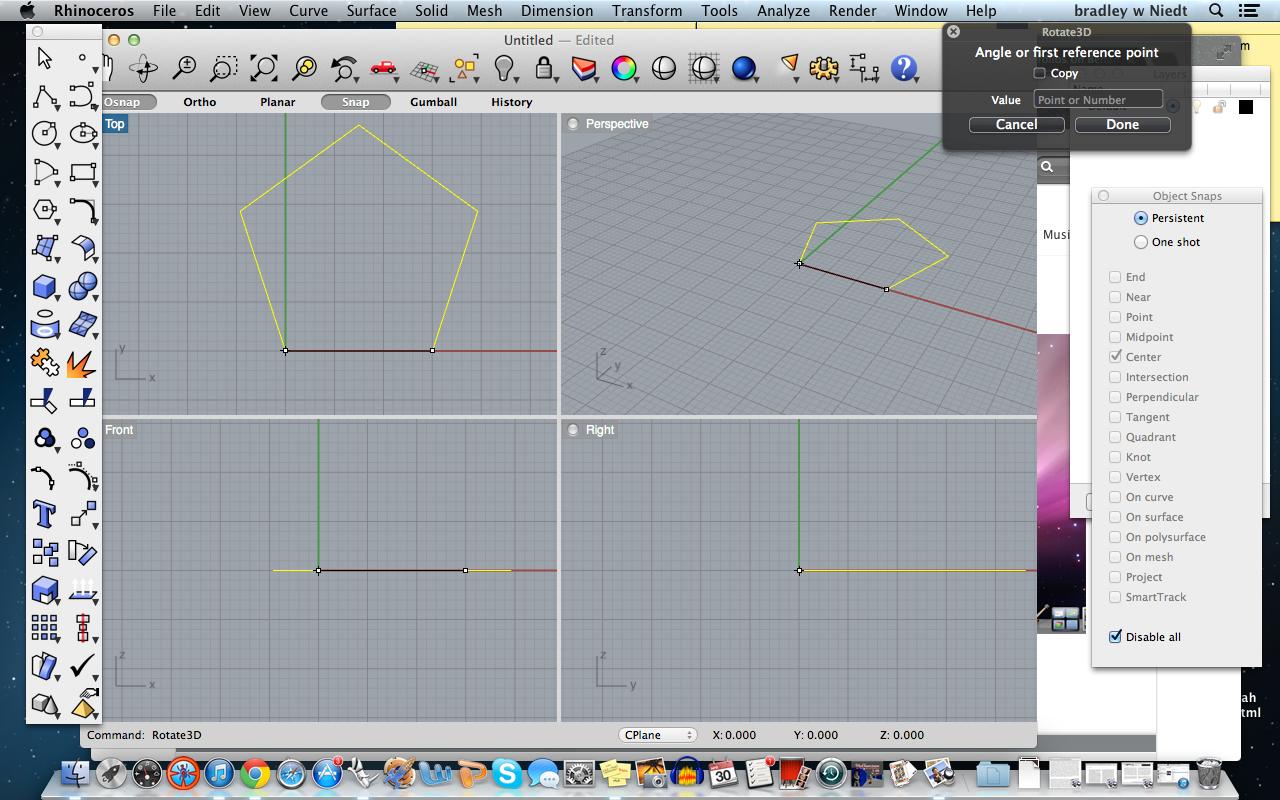Toggle the SmartTrack checkbox
The width and height of the screenshot is (1280, 800).
(x=1115, y=597)
